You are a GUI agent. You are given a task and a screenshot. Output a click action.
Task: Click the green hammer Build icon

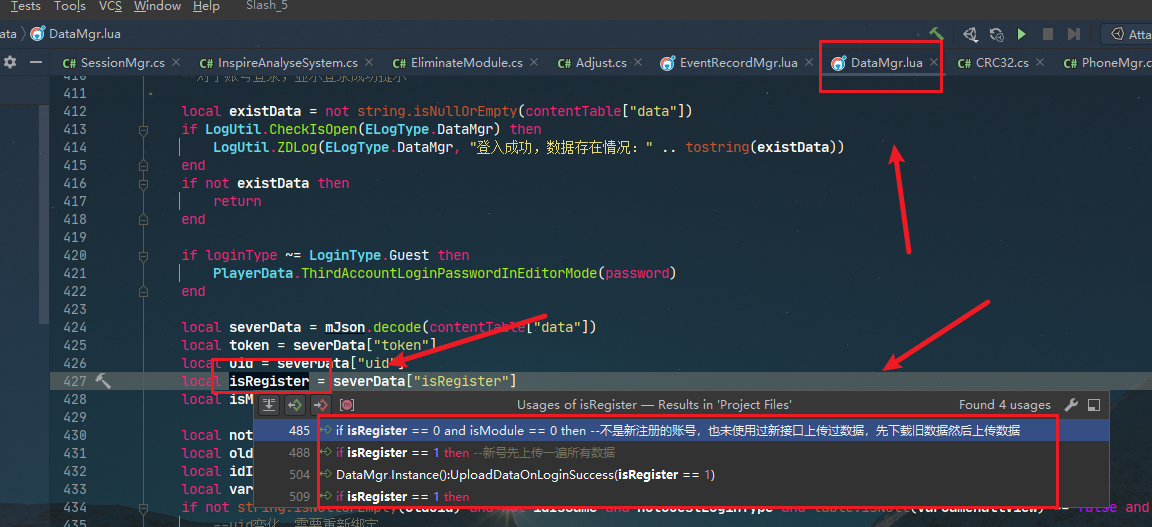tap(936, 34)
